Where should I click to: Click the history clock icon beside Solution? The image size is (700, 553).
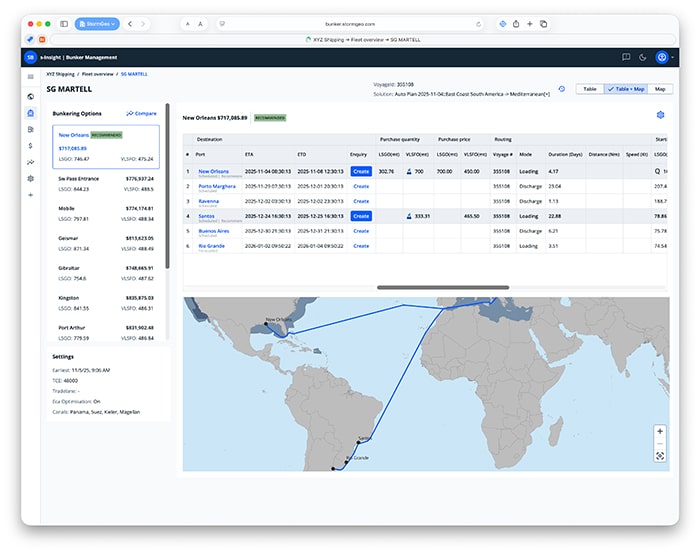click(x=561, y=89)
